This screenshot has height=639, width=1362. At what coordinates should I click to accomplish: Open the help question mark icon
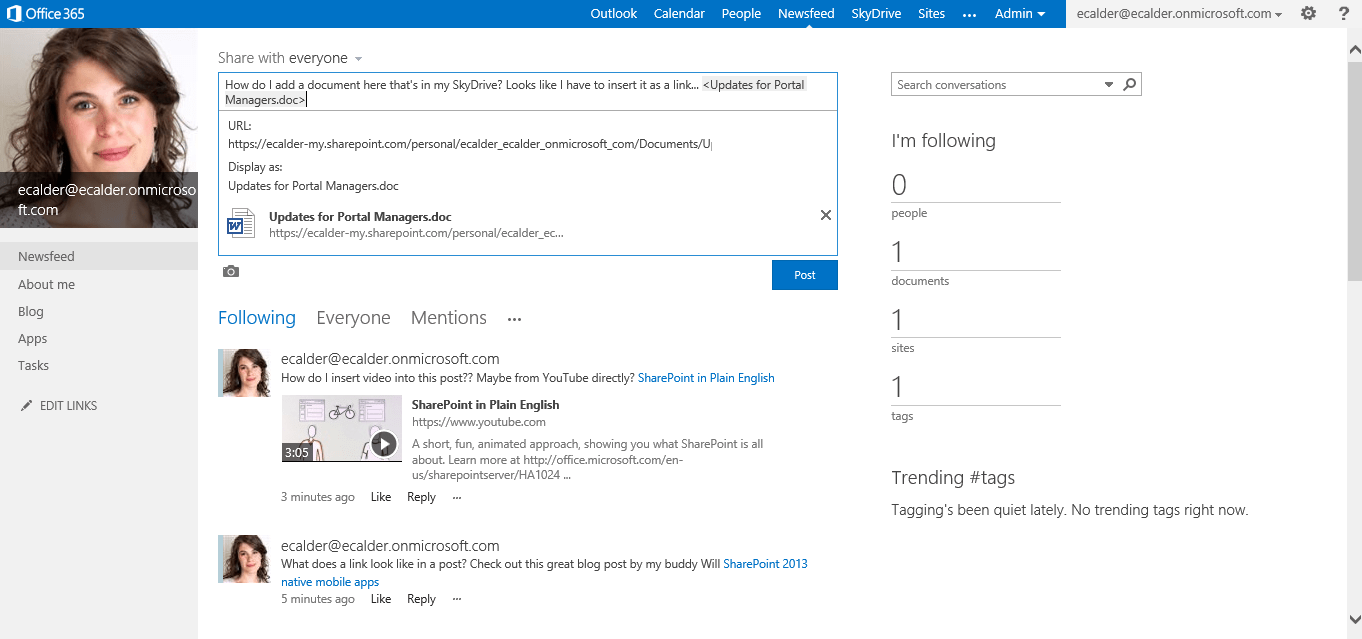pyautogui.click(x=1343, y=13)
